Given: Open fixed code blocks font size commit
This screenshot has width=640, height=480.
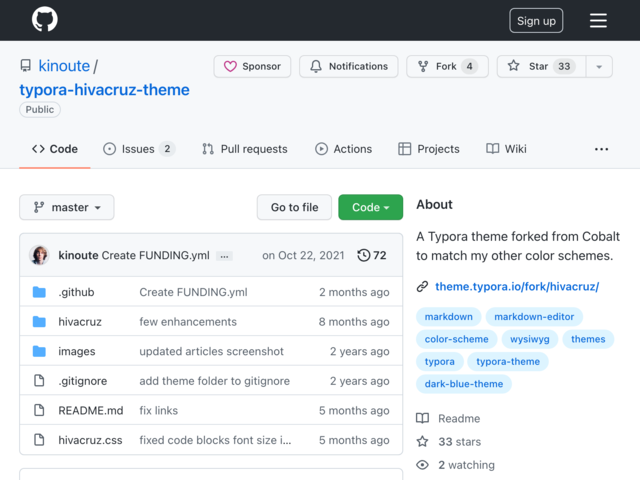Looking at the screenshot, I should [216, 440].
